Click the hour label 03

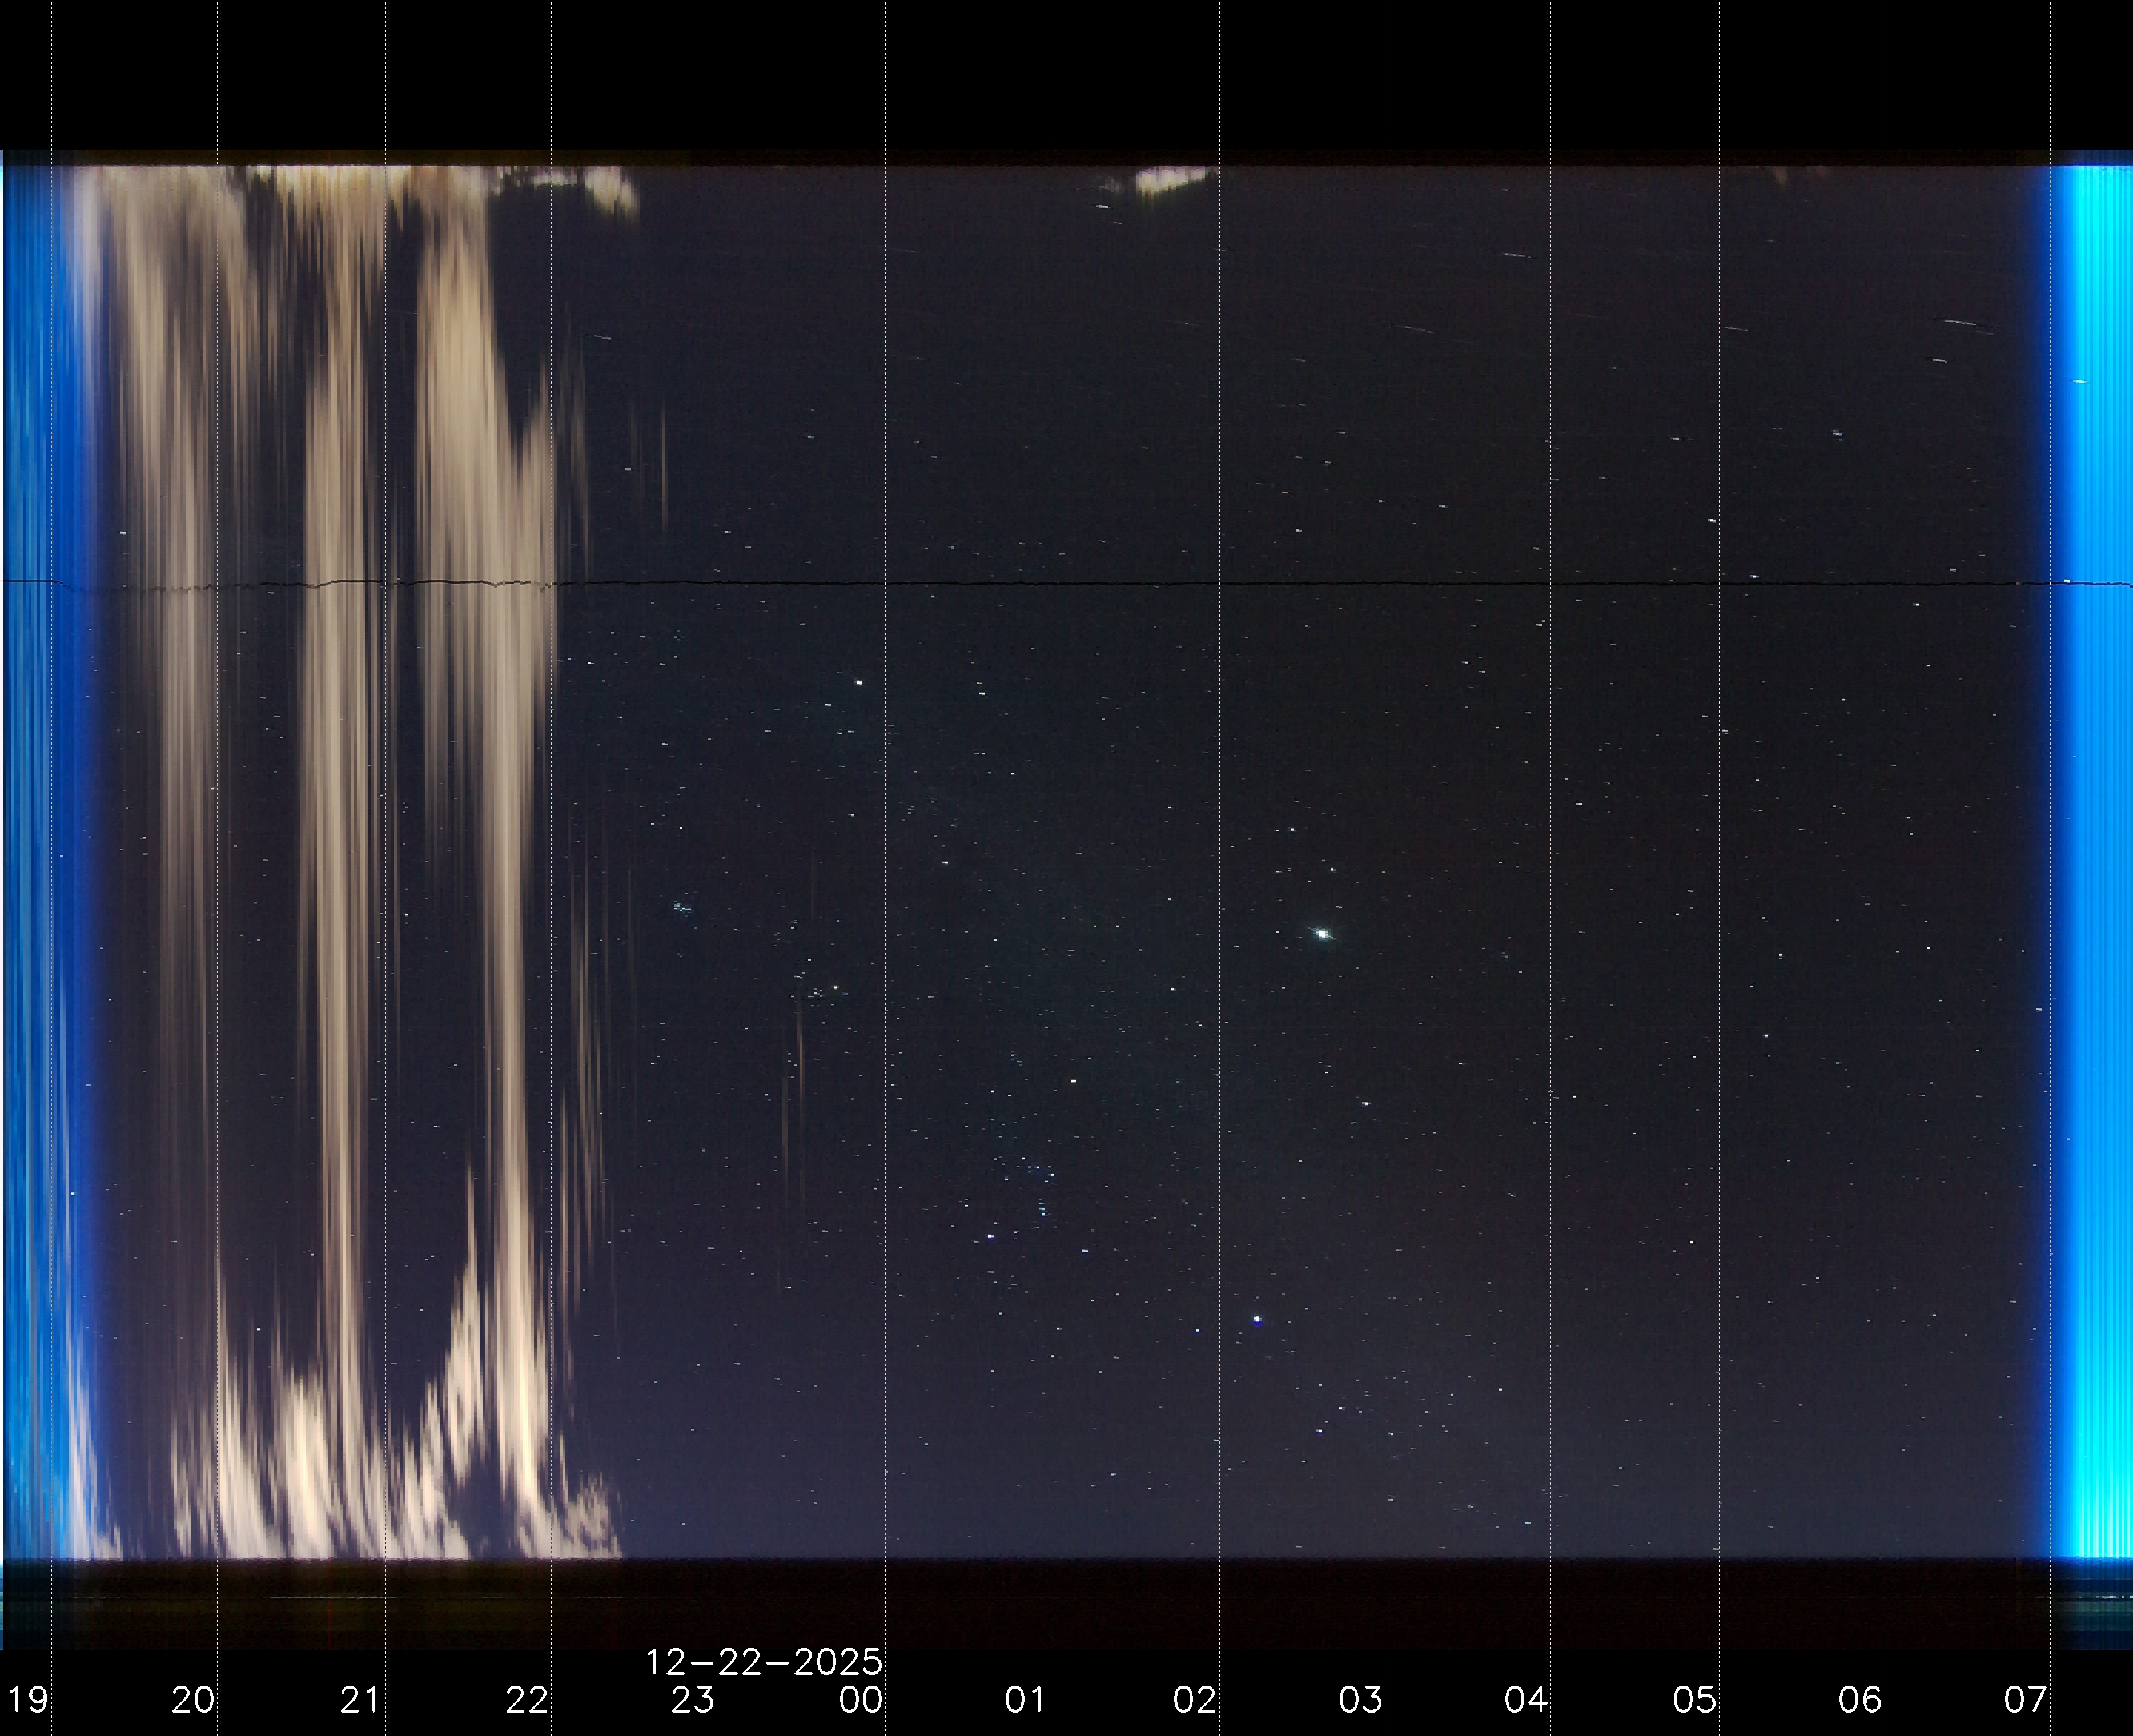click(x=1360, y=1699)
